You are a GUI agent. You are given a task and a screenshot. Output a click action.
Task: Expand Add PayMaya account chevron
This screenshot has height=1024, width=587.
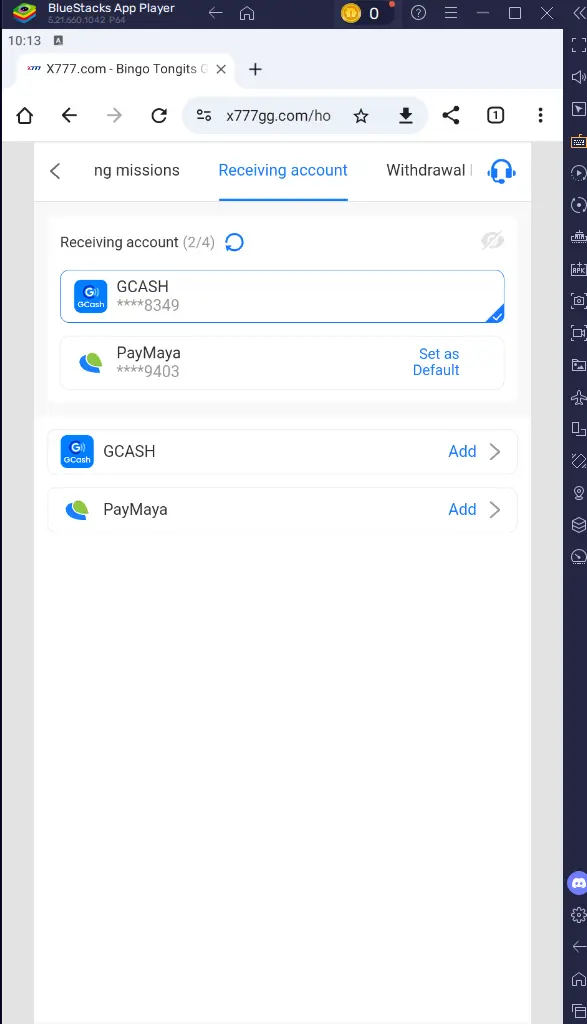point(495,509)
